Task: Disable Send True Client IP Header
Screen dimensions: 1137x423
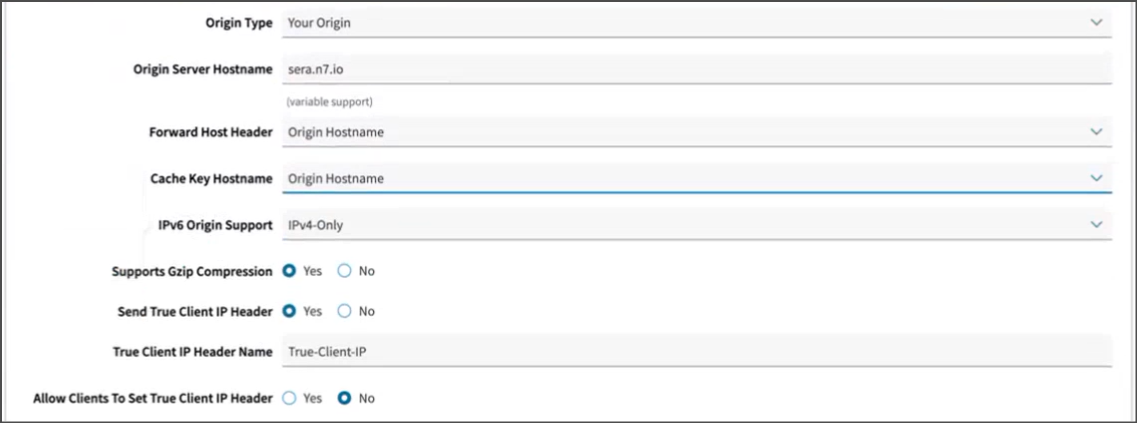Action: pyautogui.click(x=345, y=311)
